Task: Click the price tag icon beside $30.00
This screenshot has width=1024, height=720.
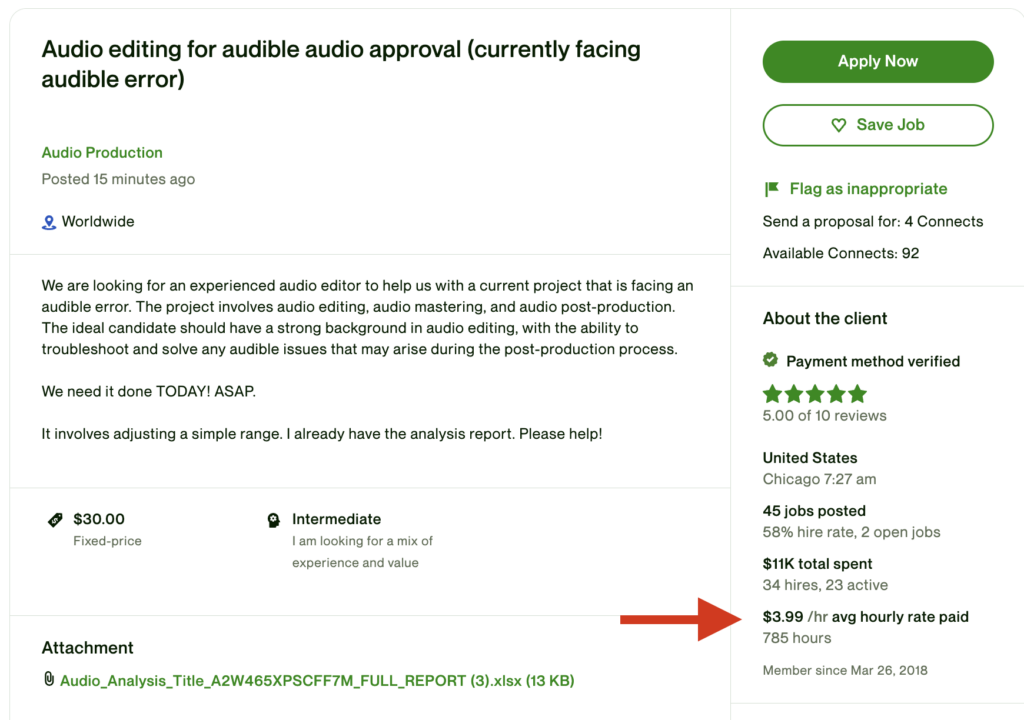Action: pos(56,520)
